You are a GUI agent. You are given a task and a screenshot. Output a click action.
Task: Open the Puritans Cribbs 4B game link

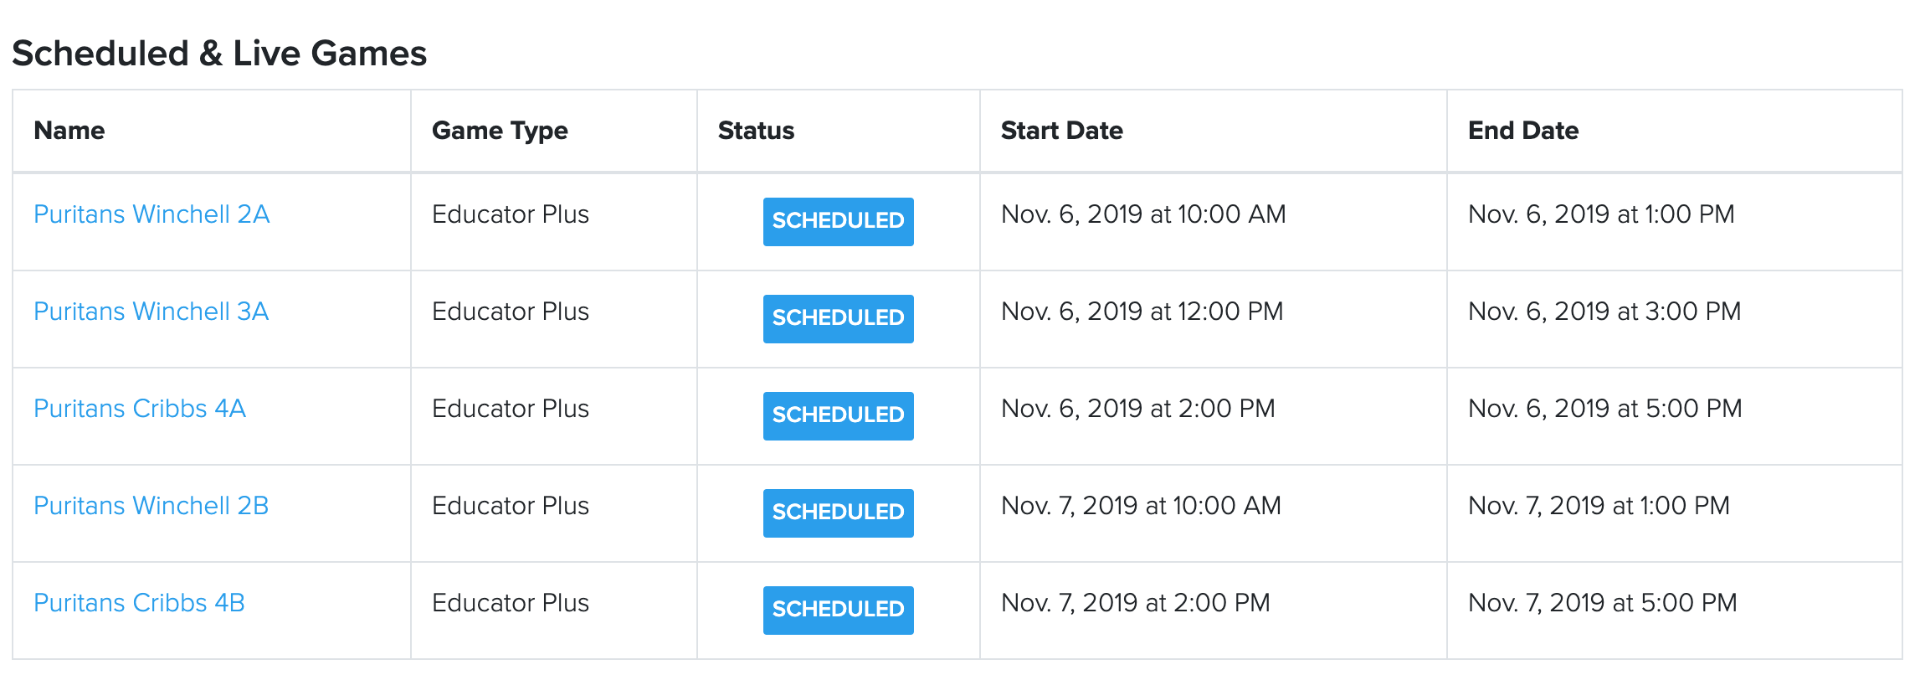139,602
